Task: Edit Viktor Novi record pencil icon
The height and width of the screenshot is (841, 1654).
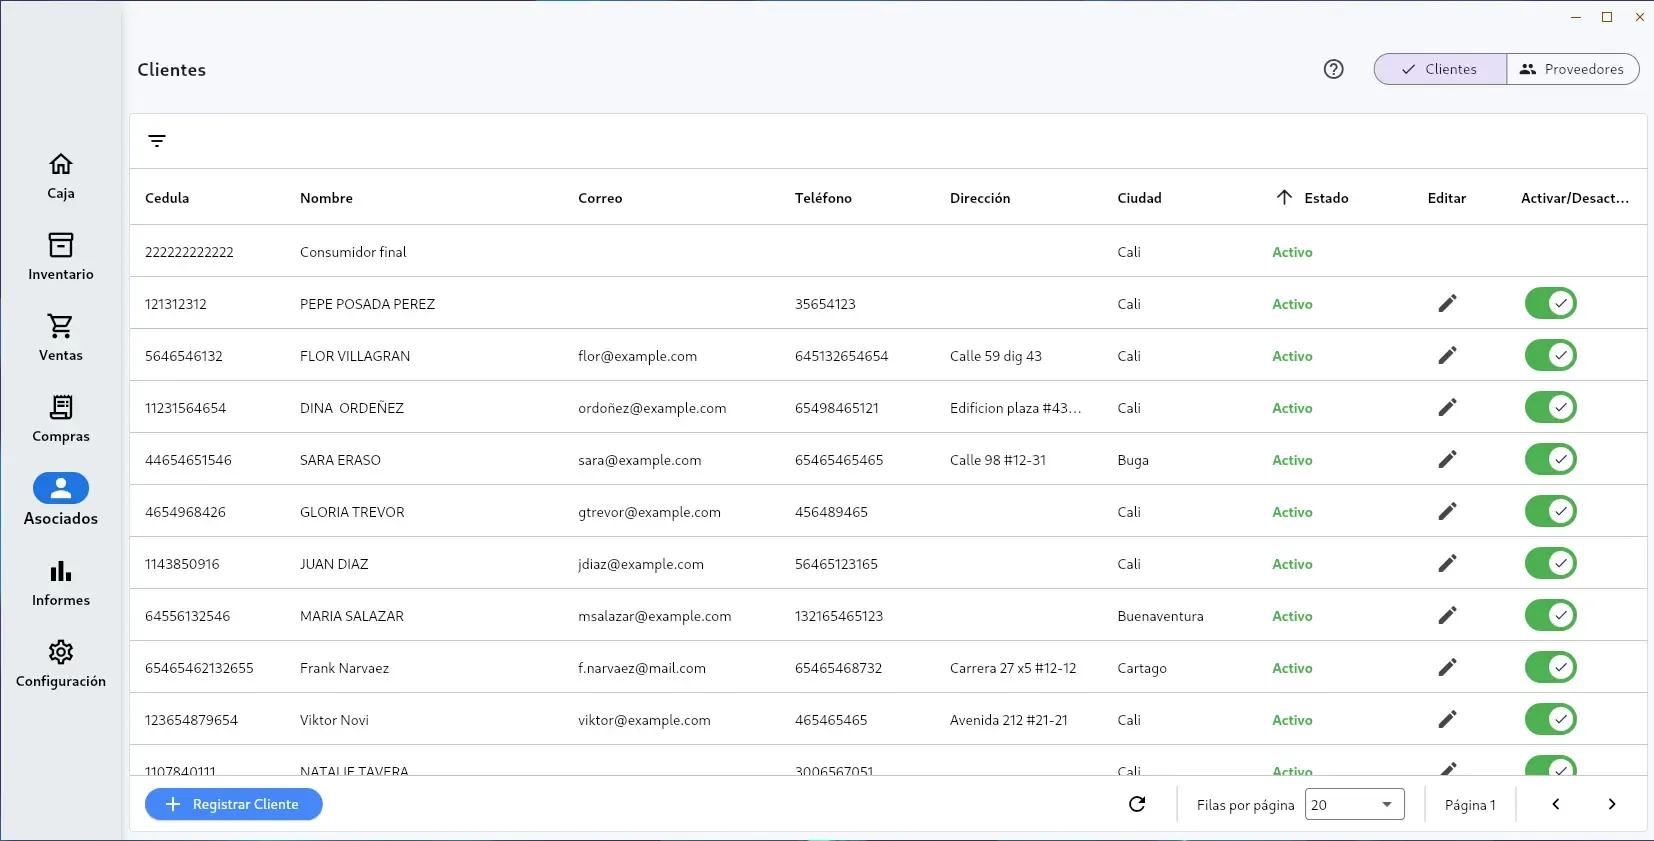Action: [x=1447, y=719]
